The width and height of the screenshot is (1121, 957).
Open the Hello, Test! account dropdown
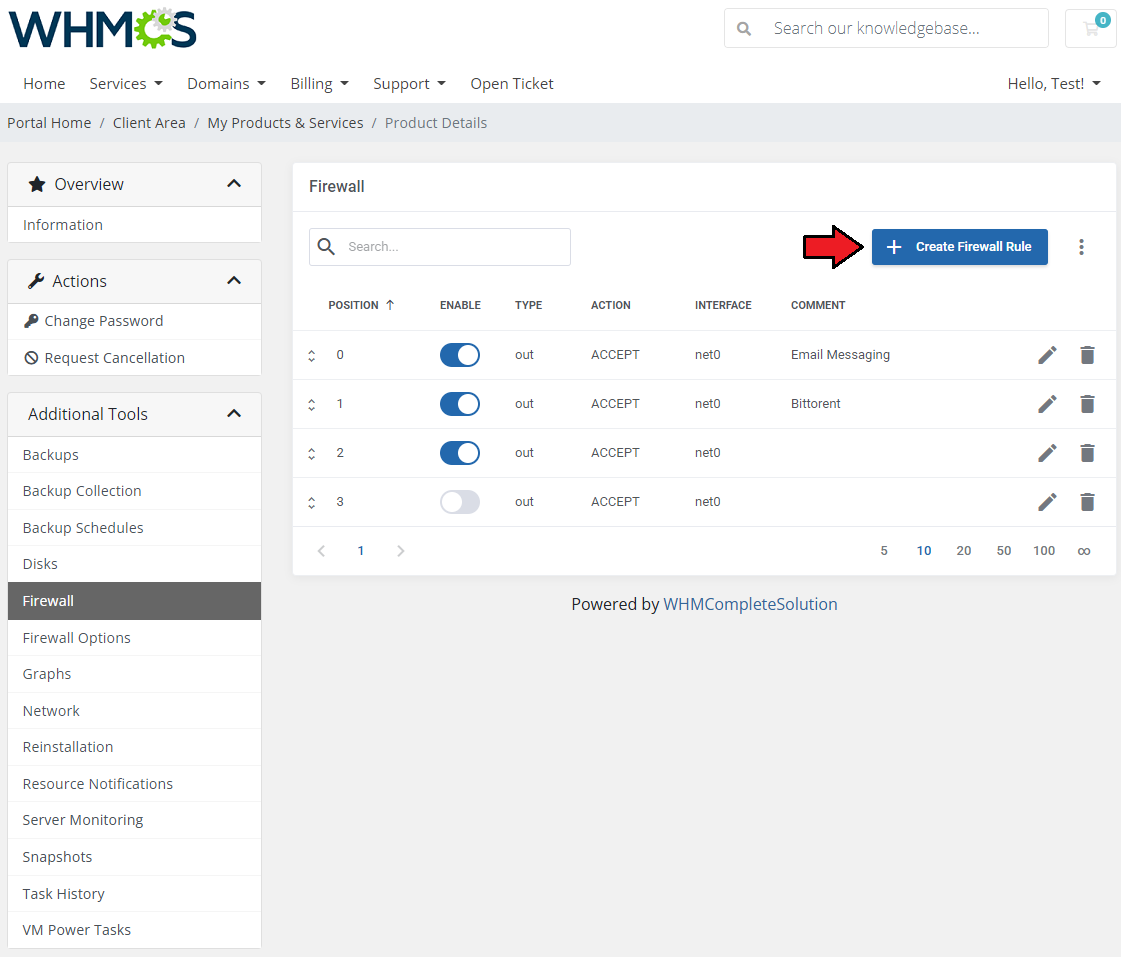1054,84
